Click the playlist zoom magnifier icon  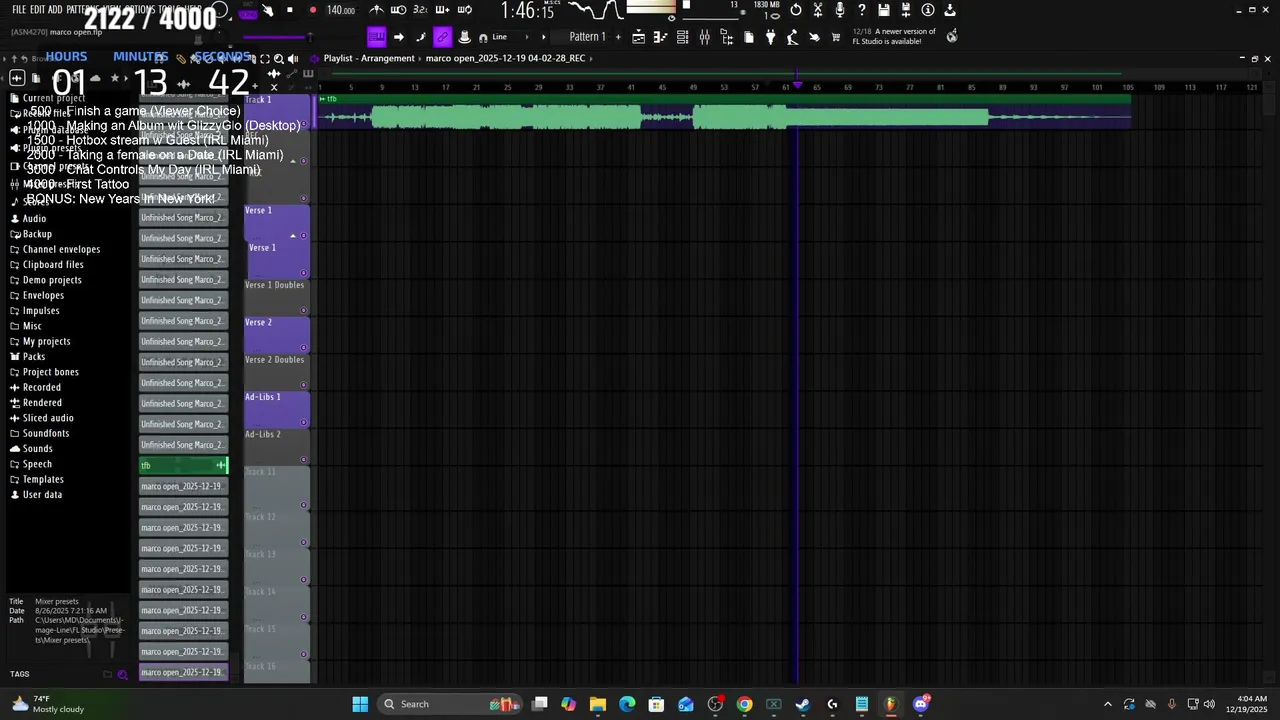[x=279, y=58]
